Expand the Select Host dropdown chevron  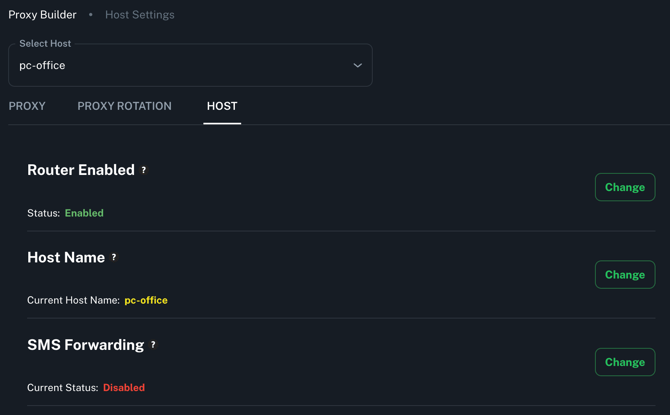[357, 66]
